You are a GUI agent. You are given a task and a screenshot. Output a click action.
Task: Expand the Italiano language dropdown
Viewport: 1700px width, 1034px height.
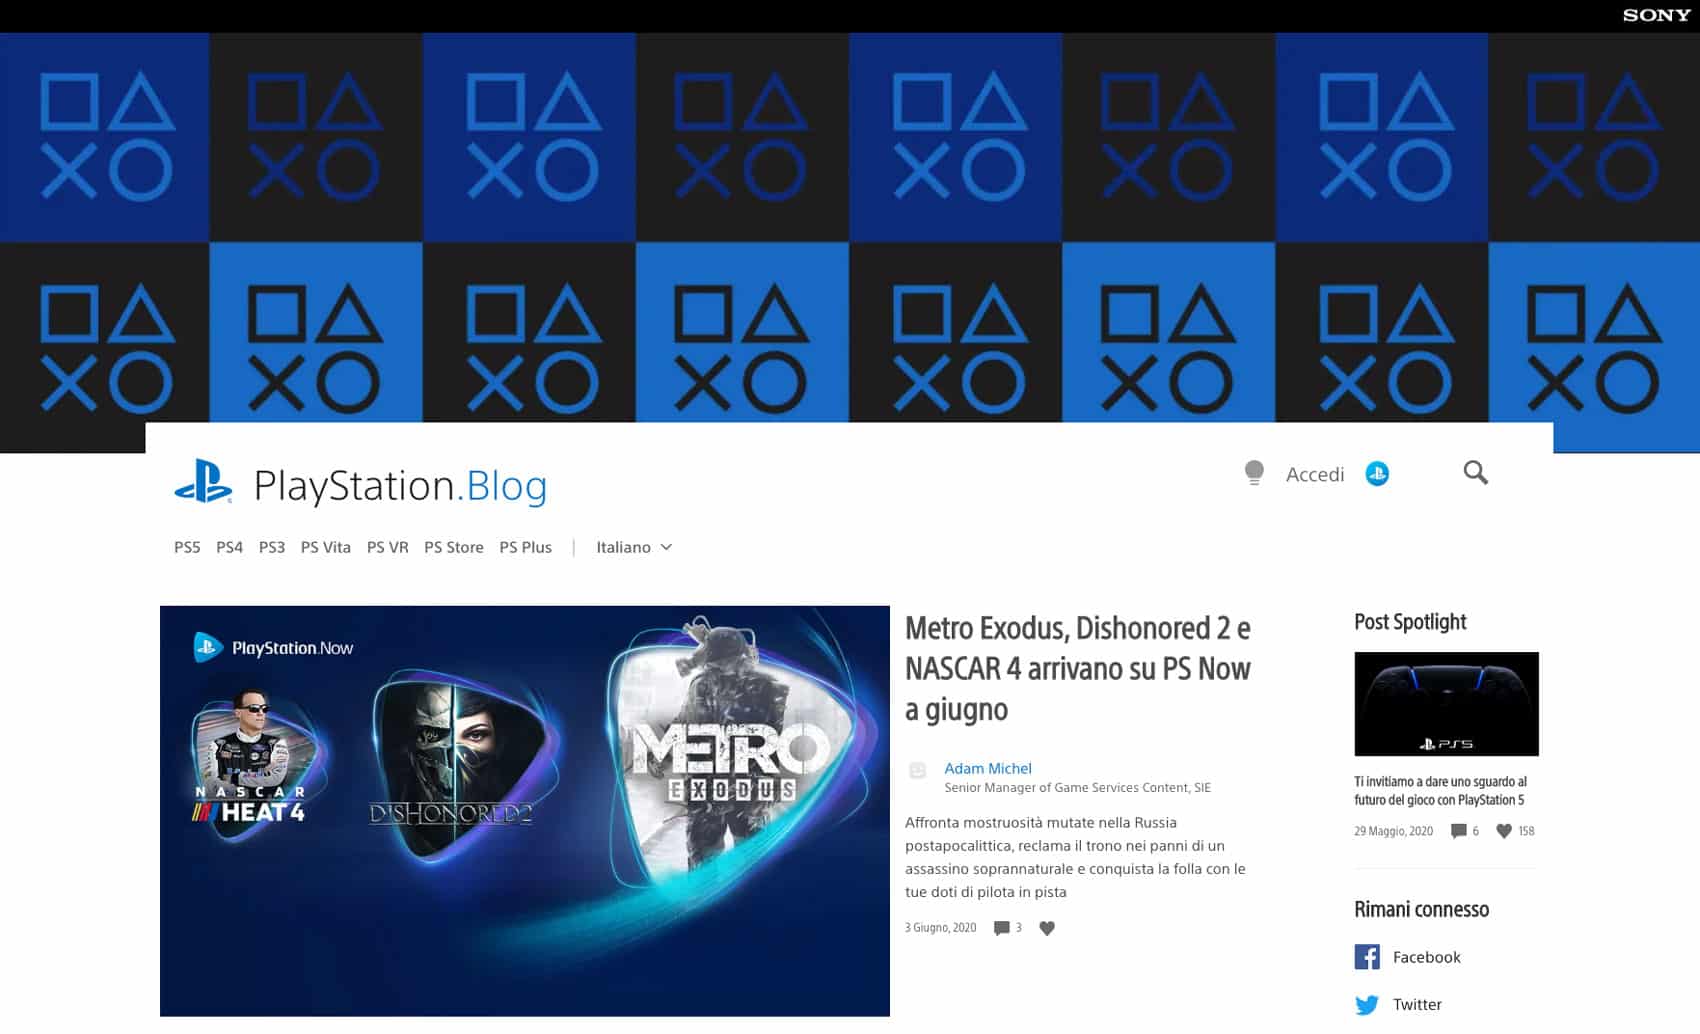tap(634, 547)
